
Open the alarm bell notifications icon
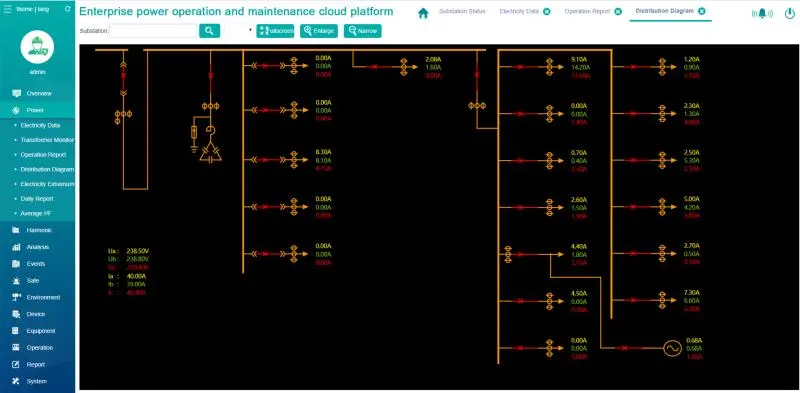[762, 13]
